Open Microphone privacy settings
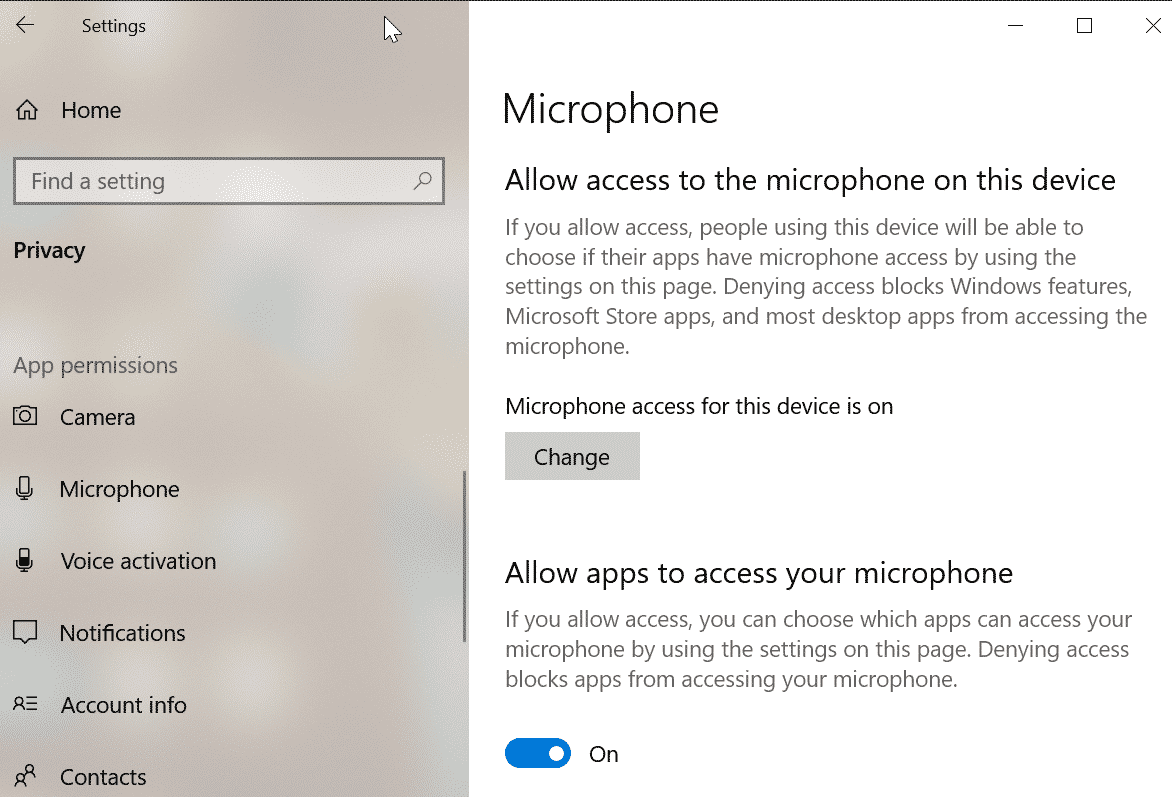The width and height of the screenshot is (1172, 797). [120, 489]
